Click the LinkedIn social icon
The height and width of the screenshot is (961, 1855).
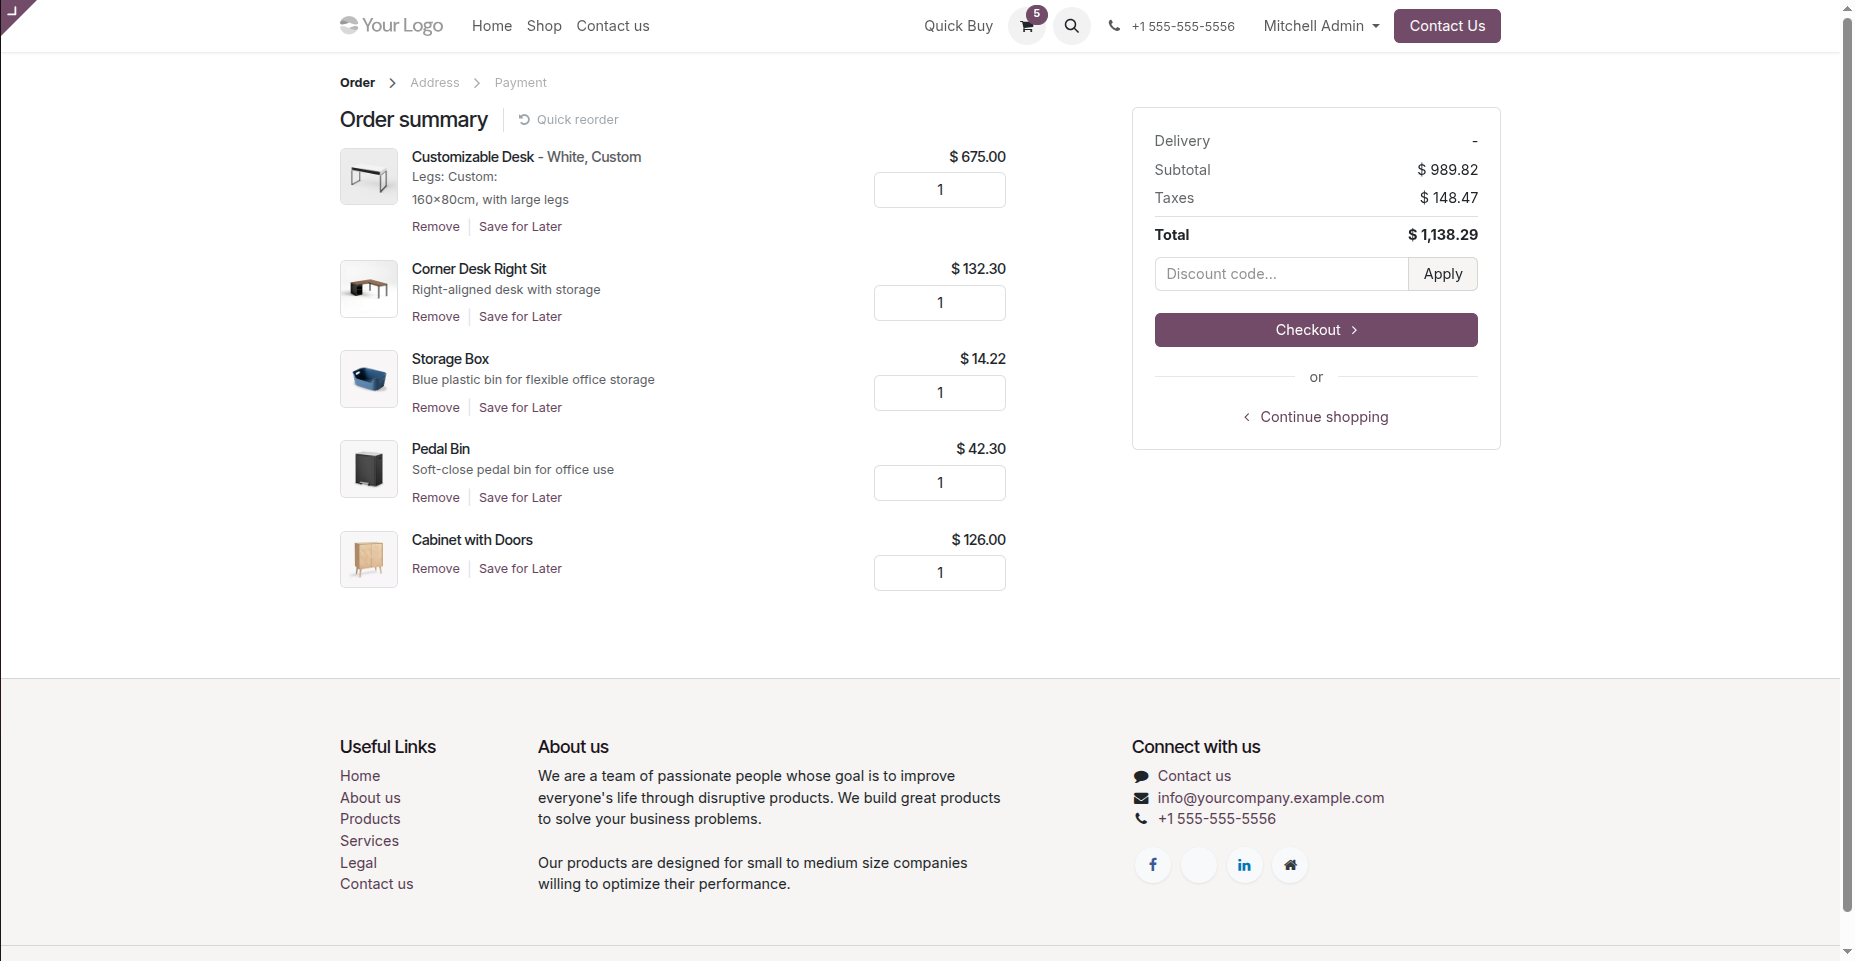1244,865
